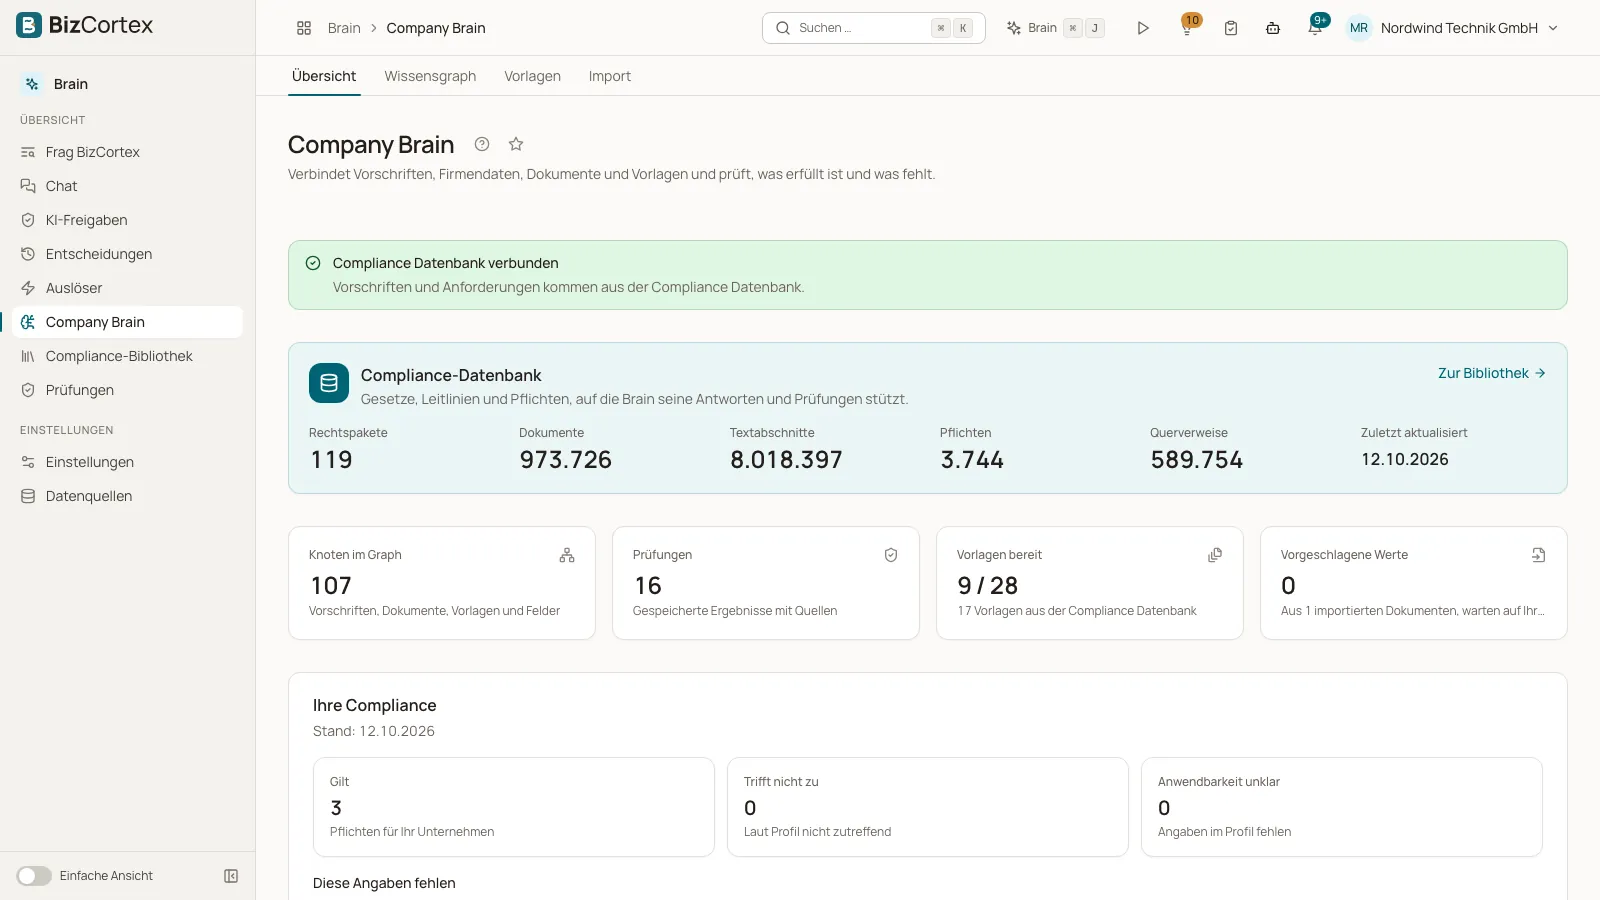Screen dimensions: 1600x900
Task: Click the Diese Angaben fehlen heading
Action: [384, 883]
